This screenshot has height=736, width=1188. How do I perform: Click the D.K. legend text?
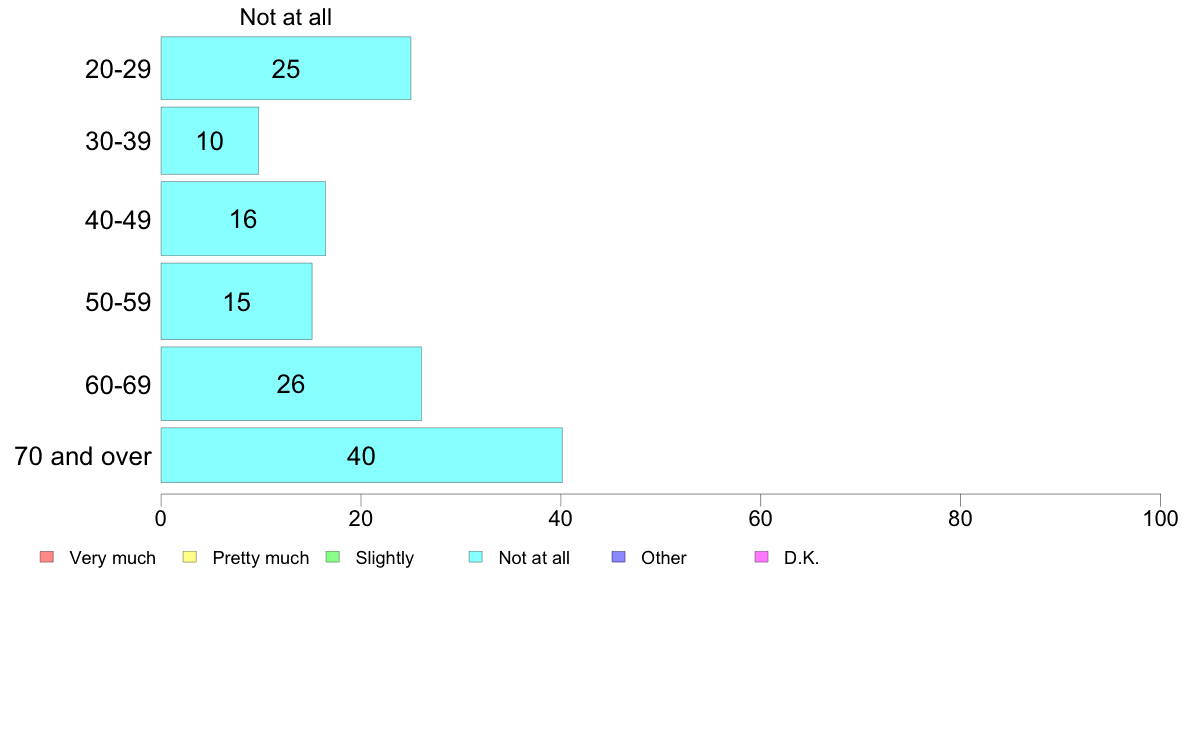802,558
